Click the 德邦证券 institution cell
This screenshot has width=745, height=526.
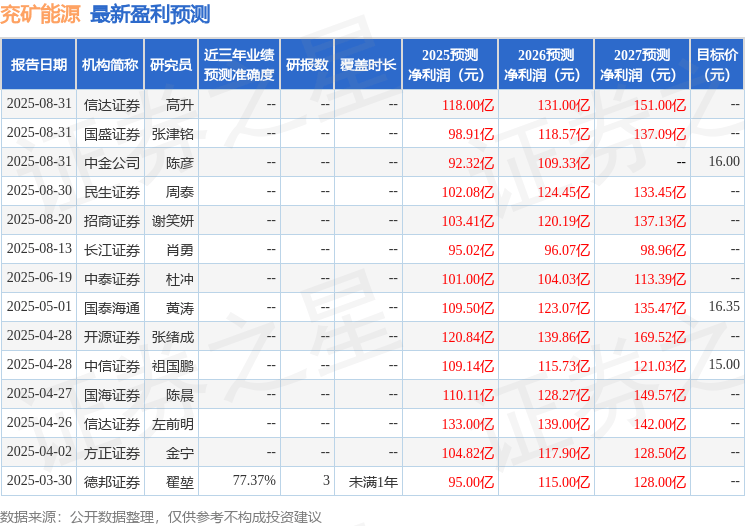[112, 482]
